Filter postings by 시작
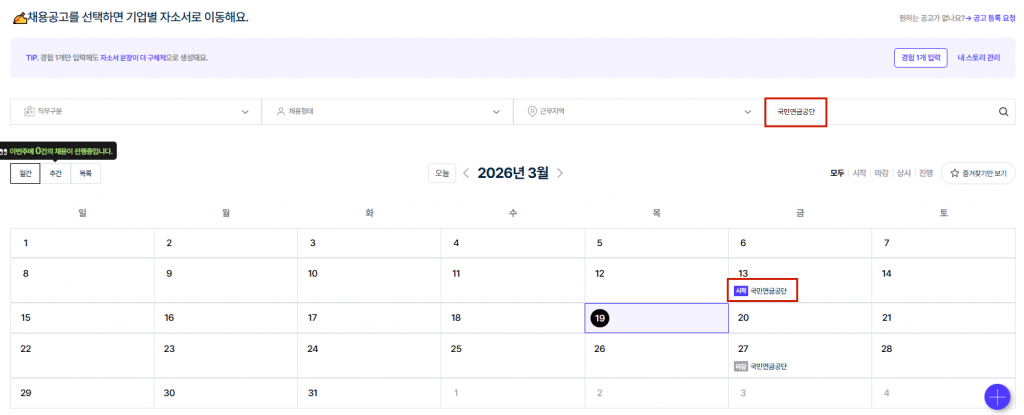 [x=859, y=173]
